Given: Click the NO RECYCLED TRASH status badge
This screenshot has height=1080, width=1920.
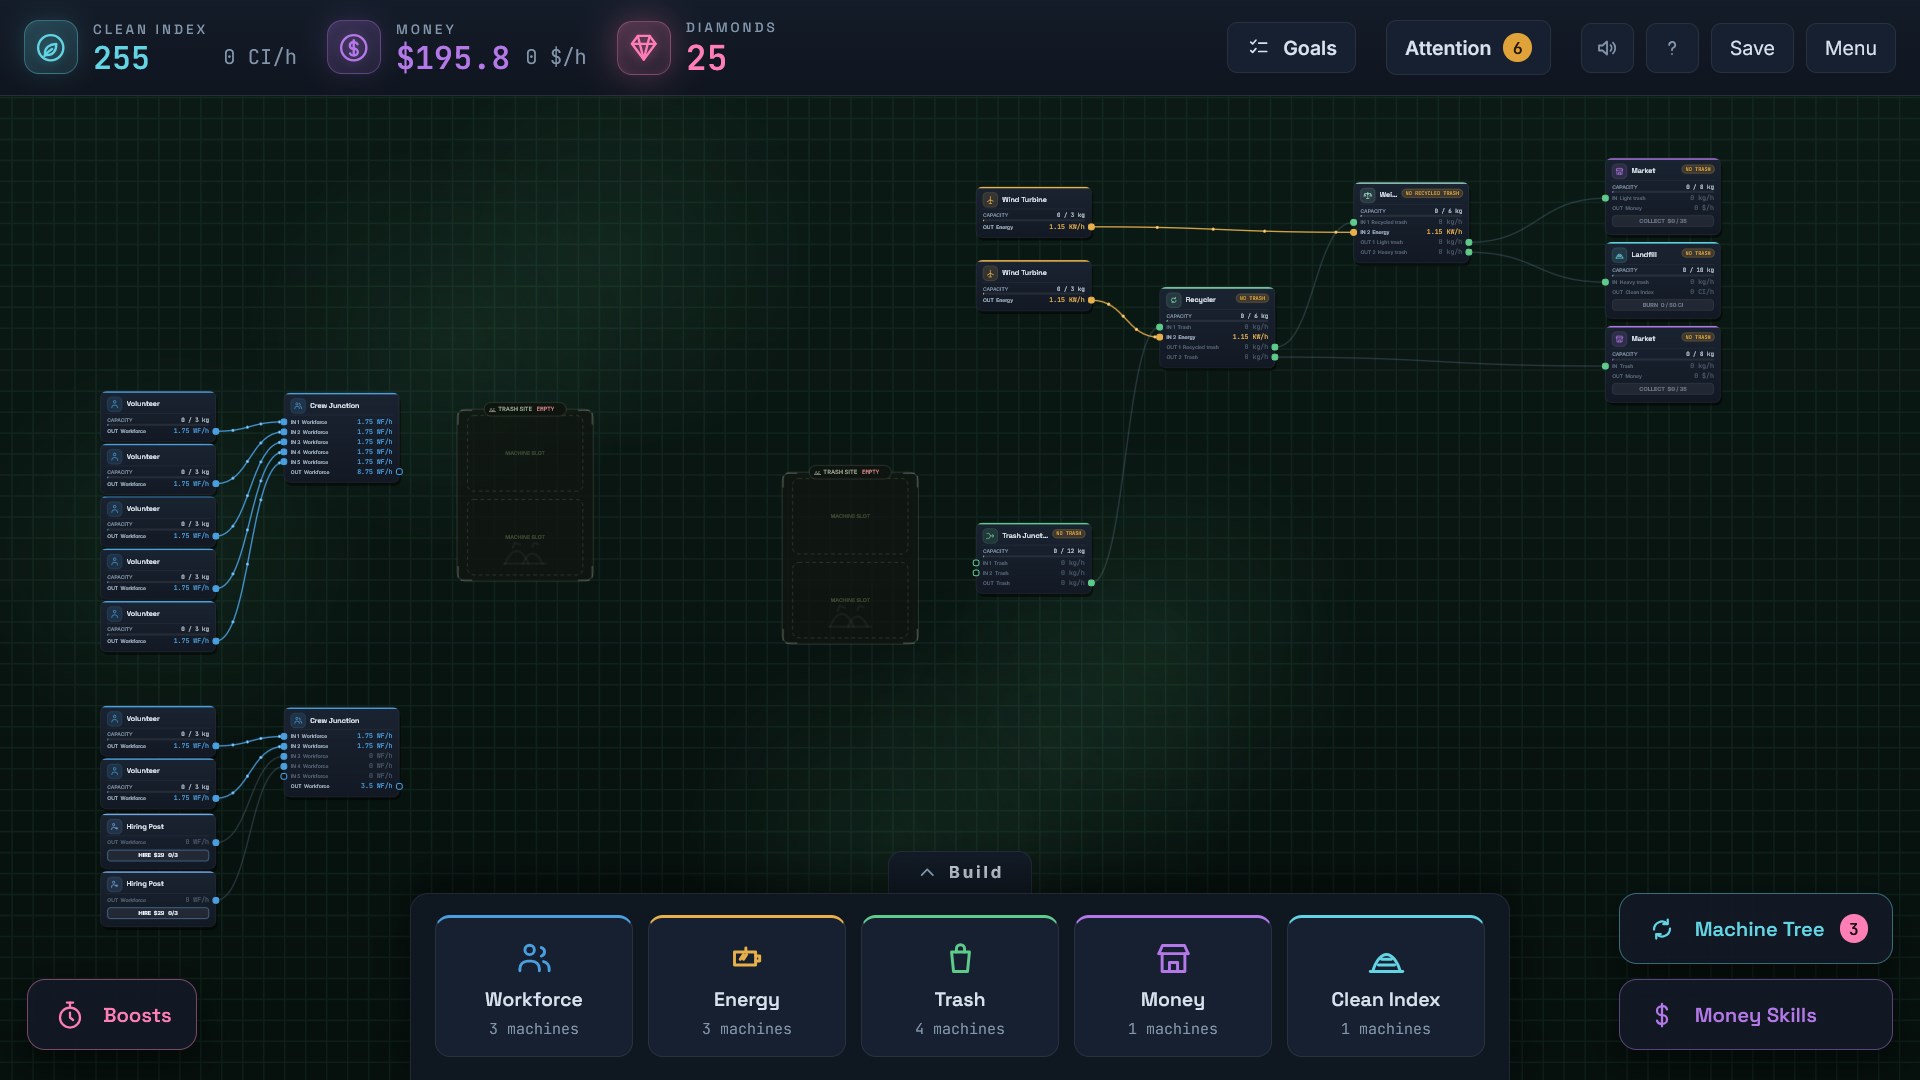Looking at the screenshot, I should tap(1432, 193).
